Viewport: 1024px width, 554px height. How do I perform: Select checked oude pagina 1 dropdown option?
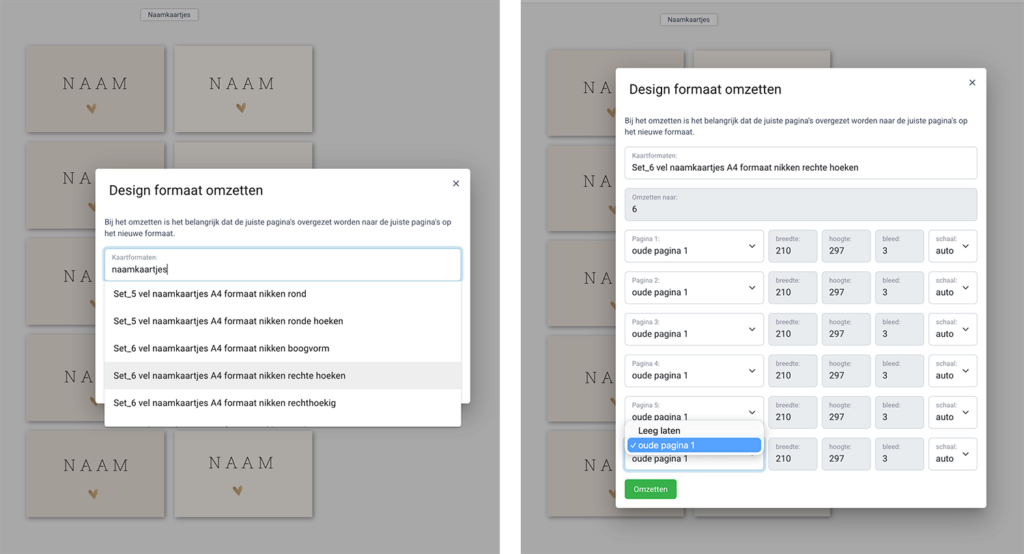pyautogui.click(x=694, y=445)
